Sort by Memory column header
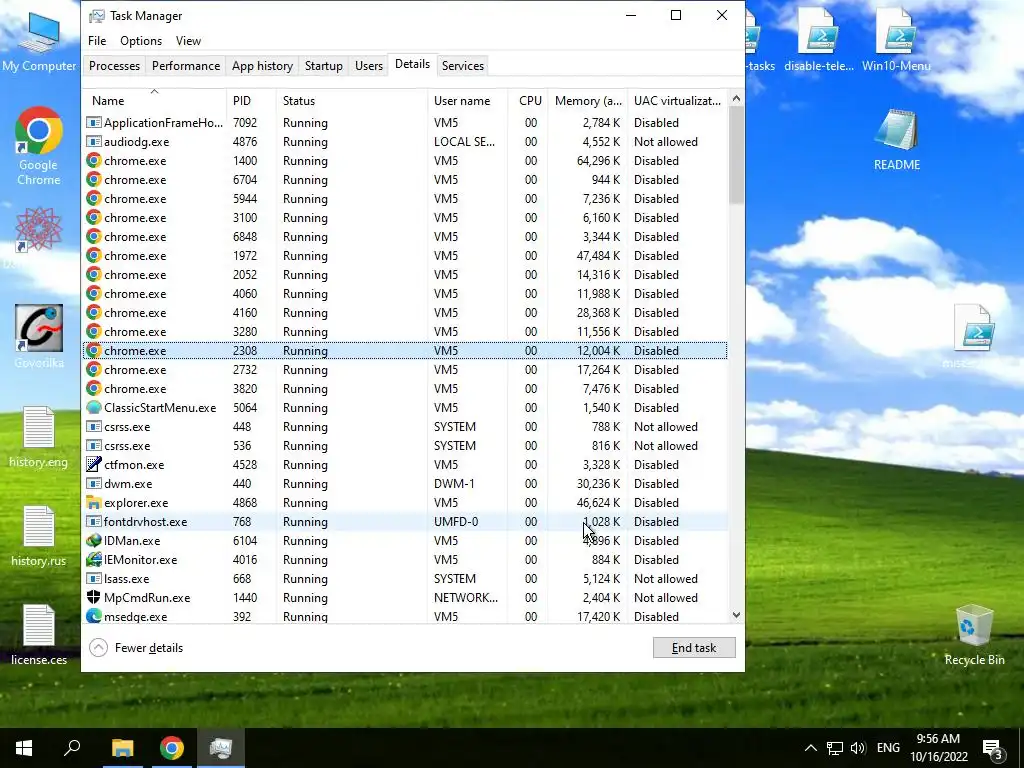 [588, 101]
